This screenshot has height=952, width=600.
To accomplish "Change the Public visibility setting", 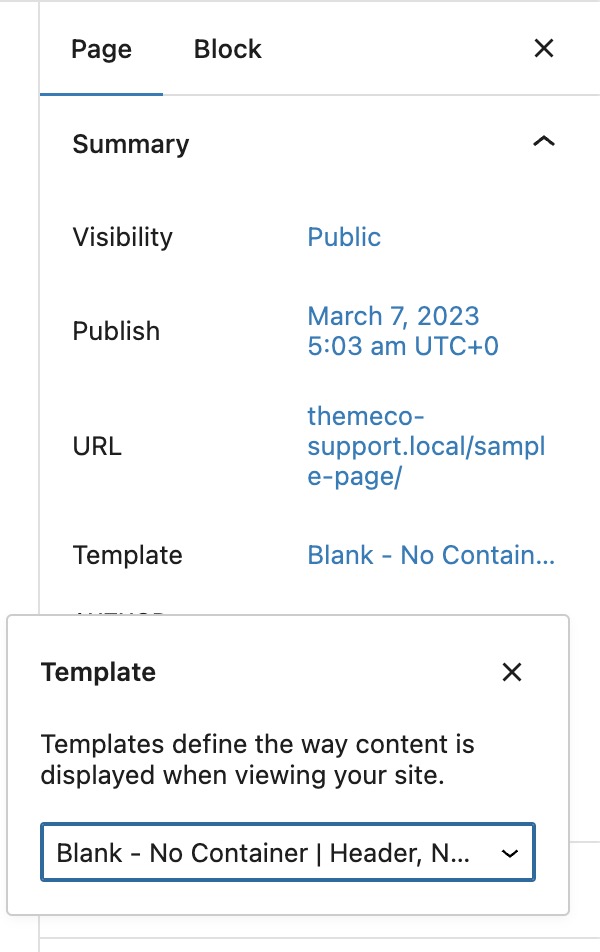I will tap(344, 237).
